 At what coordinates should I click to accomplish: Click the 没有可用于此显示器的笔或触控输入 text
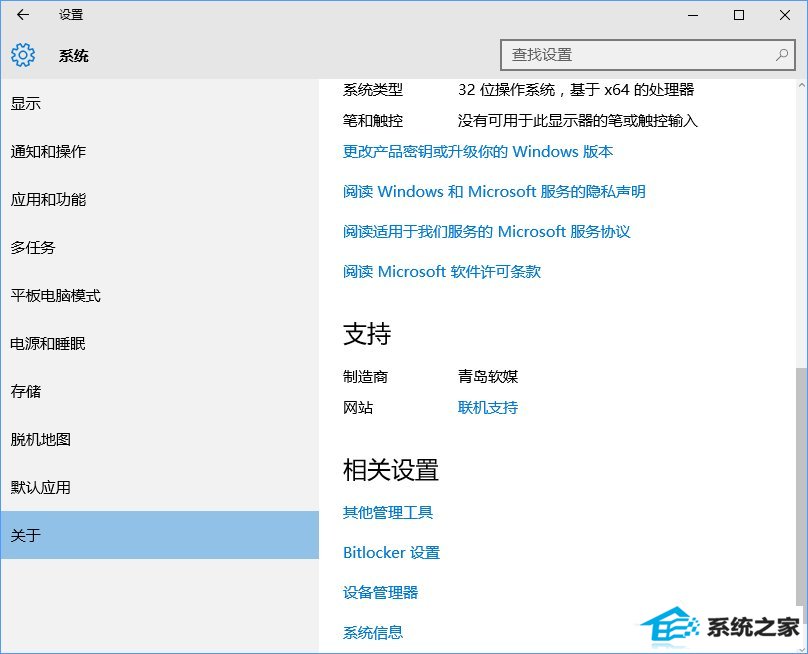(x=578, y=121)
